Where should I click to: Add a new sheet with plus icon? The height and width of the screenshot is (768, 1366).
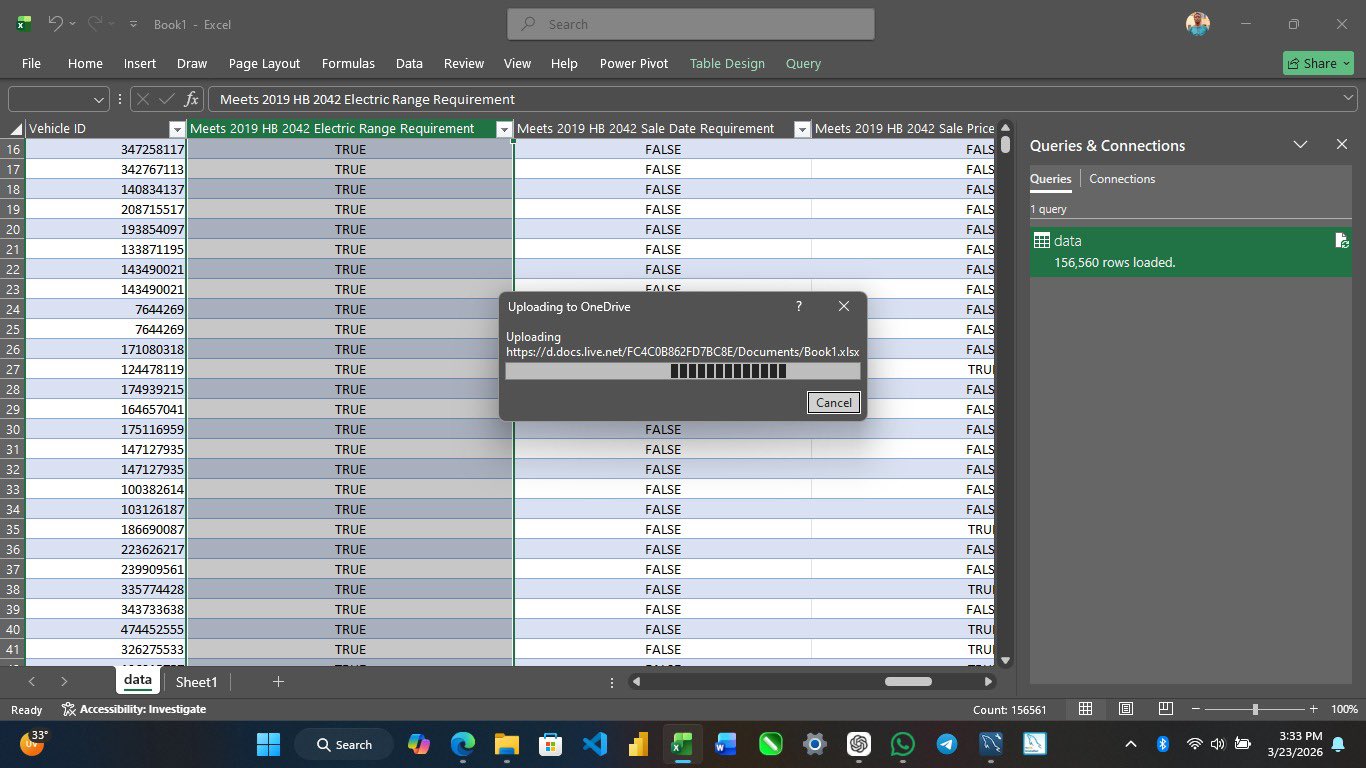278,682
